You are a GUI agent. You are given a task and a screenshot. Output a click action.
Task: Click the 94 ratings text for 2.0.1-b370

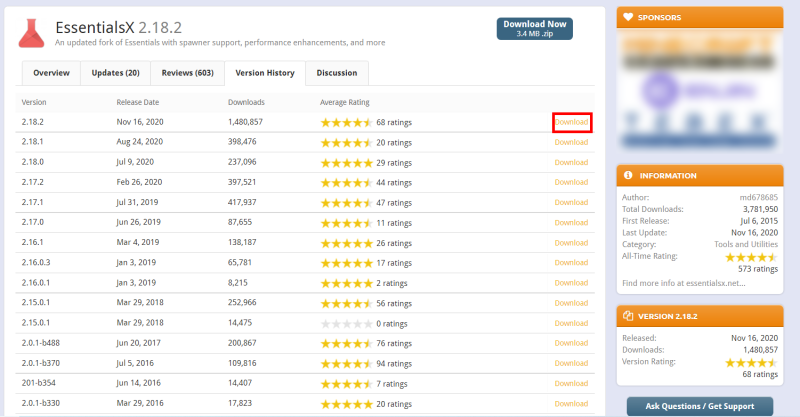394,364
